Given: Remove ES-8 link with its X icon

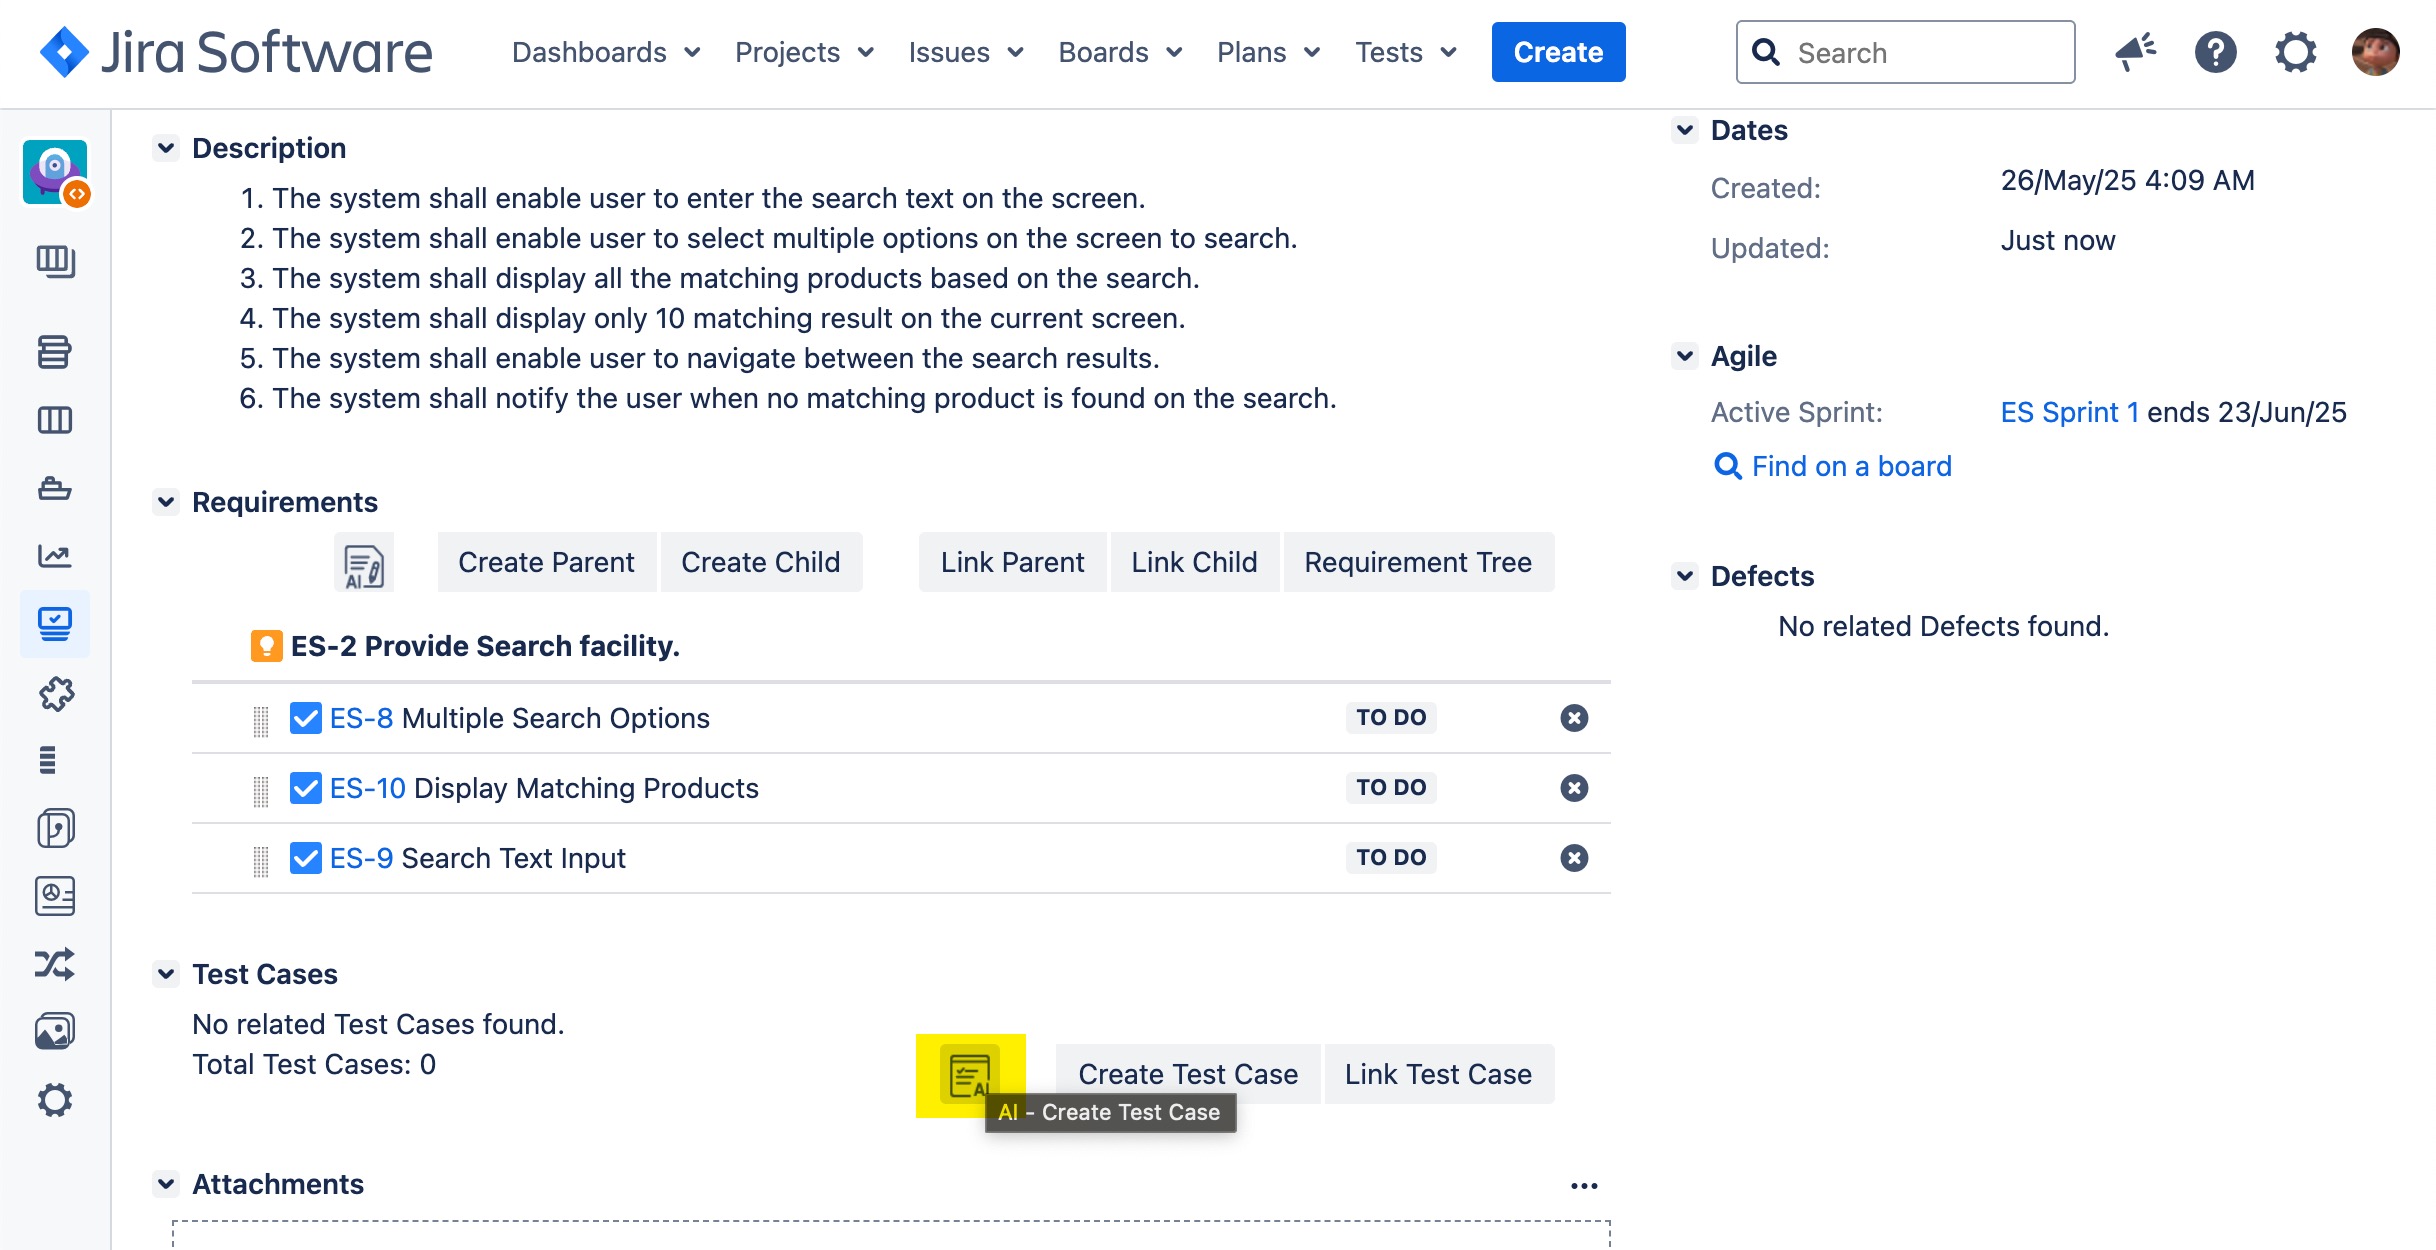Looking at the screenshot, I should click(x=1574, y=718).
